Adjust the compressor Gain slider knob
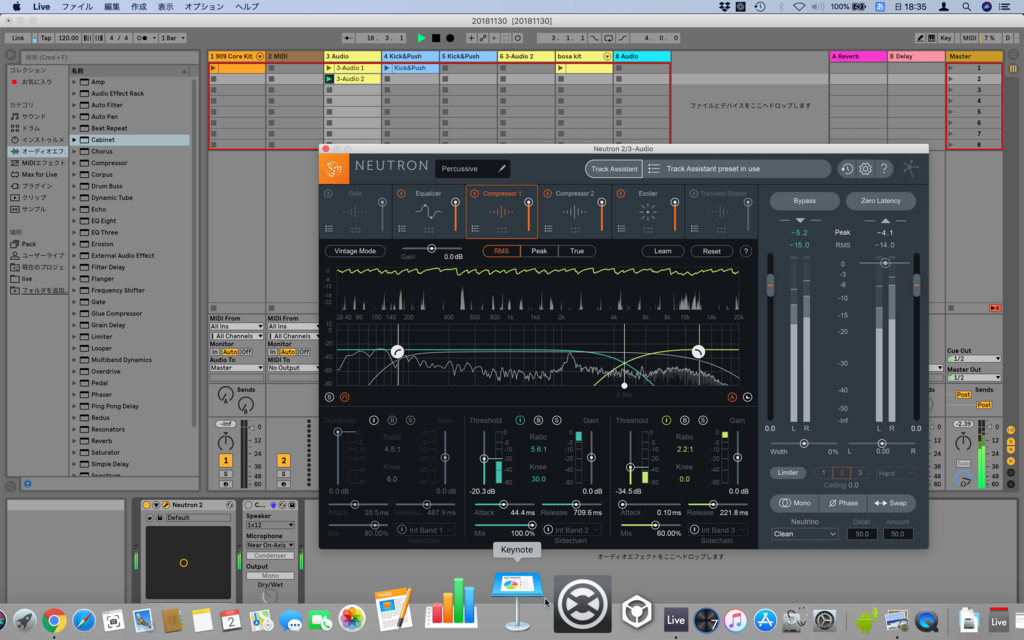Screen dimensions: 1024x640 432,248
